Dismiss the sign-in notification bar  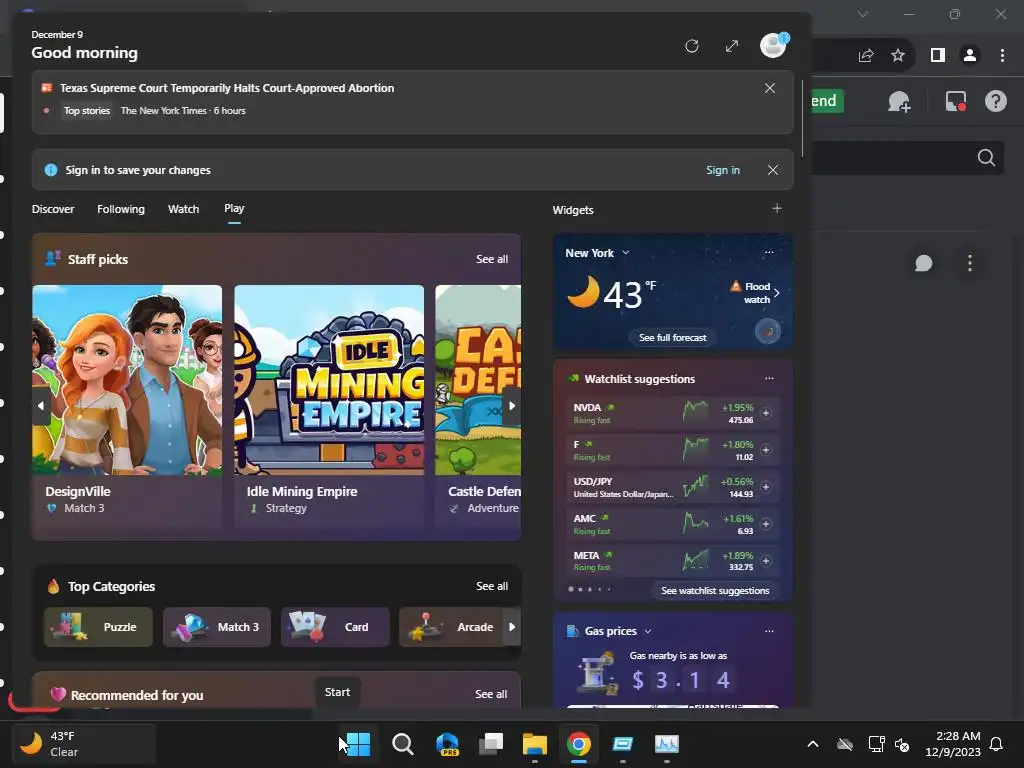pos(773,170)
